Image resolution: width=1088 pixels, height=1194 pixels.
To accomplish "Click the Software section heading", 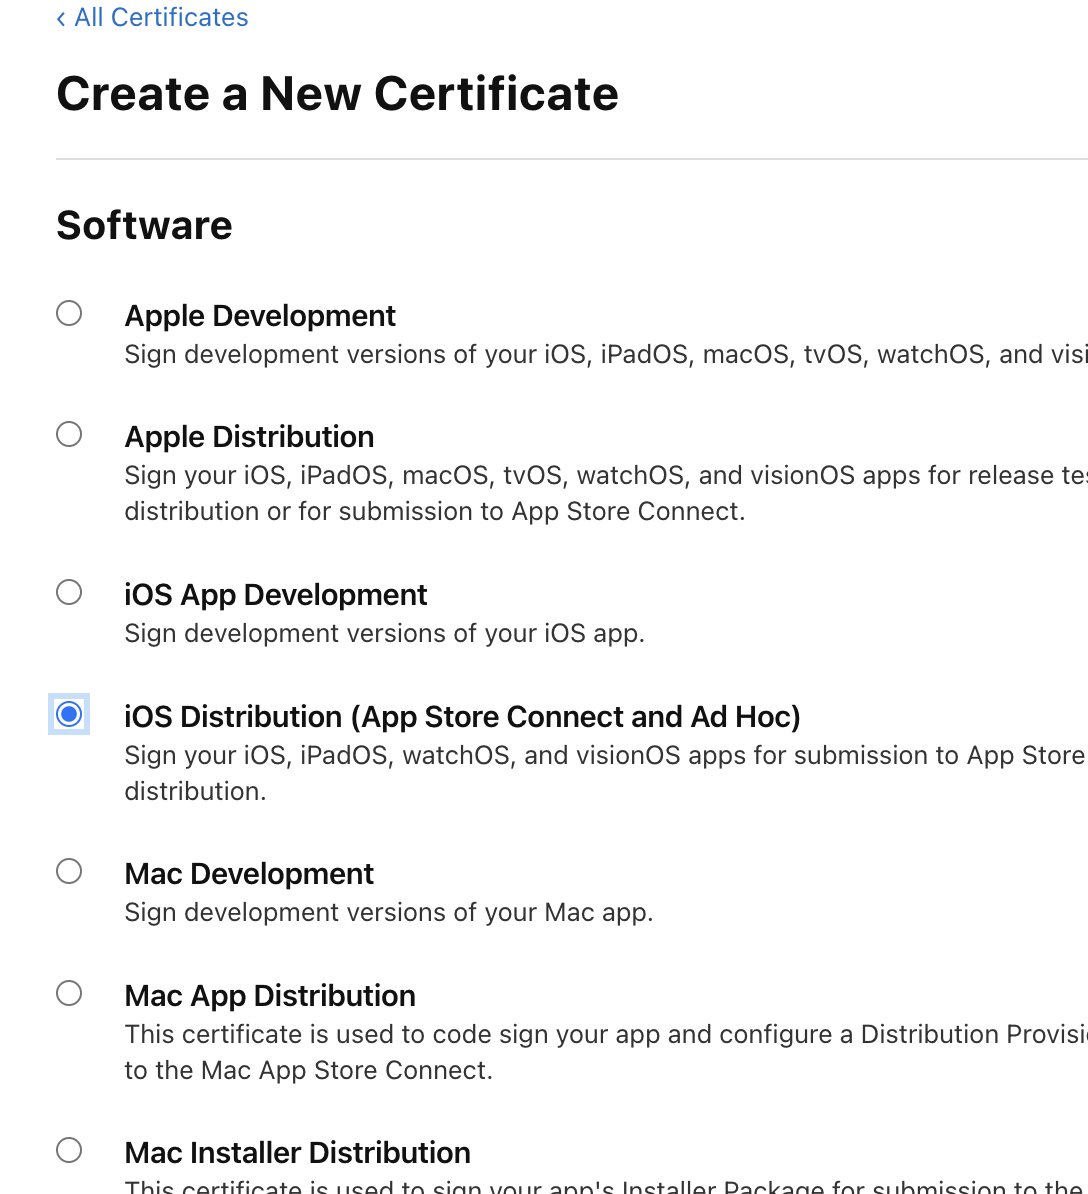I will 144,225.
